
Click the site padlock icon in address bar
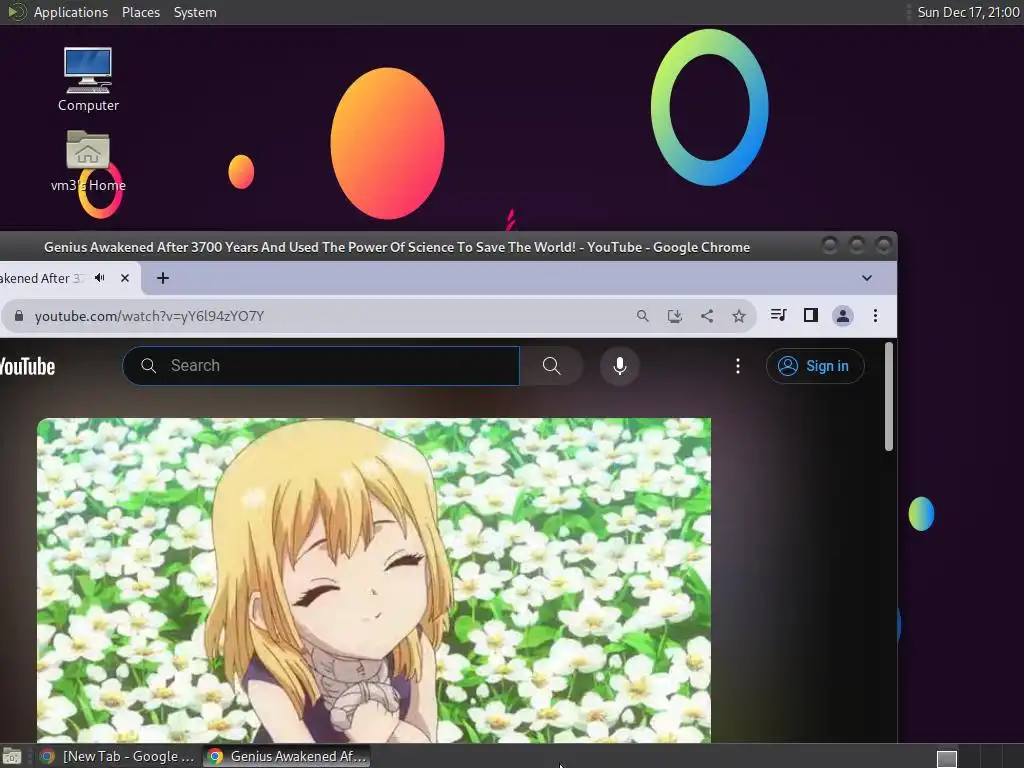[19, 316]
